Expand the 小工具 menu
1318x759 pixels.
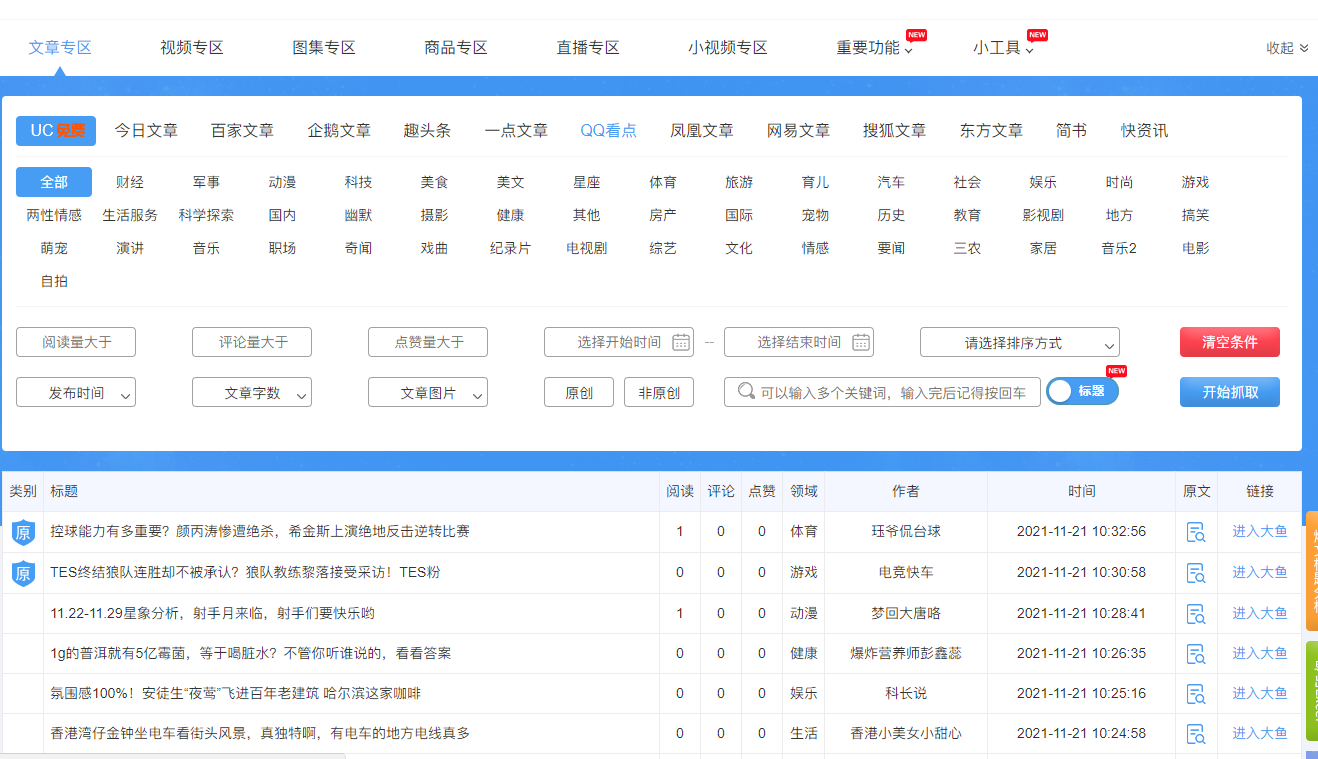(1003, 48)
